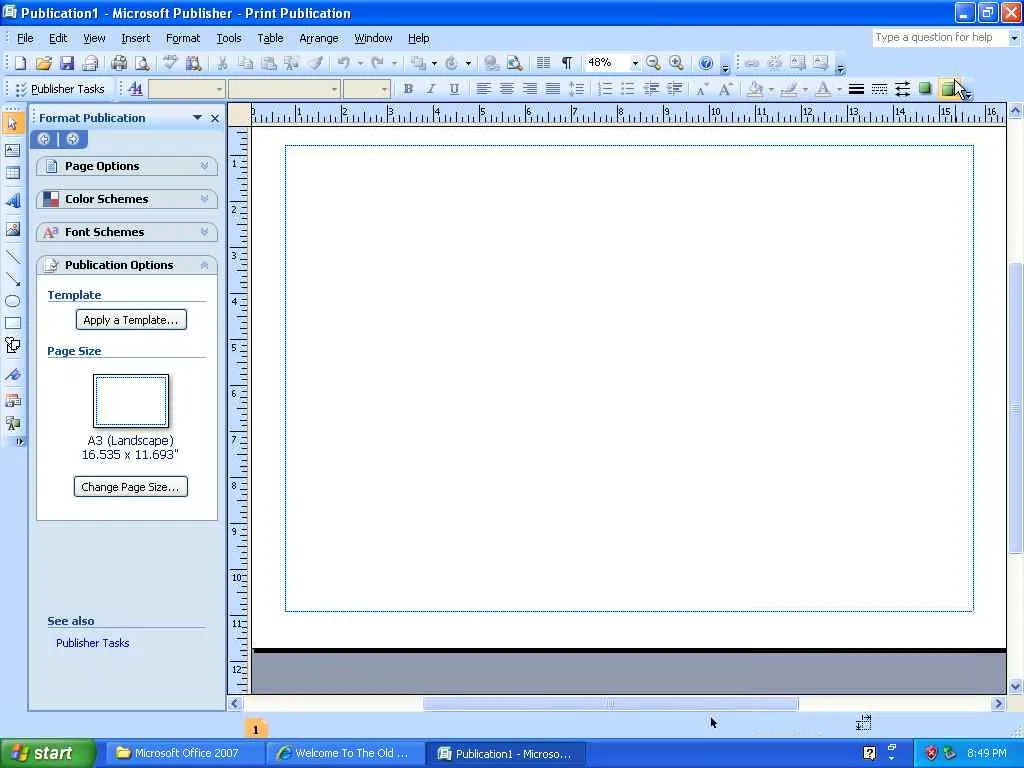Click the Print icon in the toolbar
1024x768 pixels.
tap(119, 63)
